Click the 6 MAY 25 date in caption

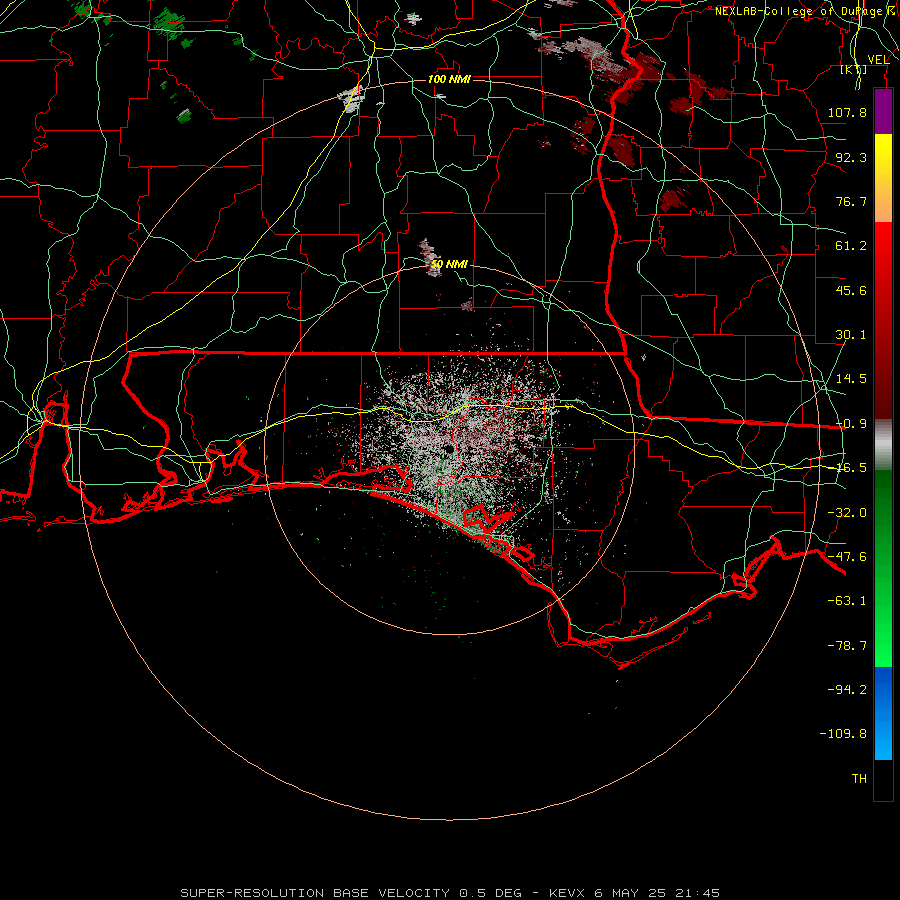point(630,893)
